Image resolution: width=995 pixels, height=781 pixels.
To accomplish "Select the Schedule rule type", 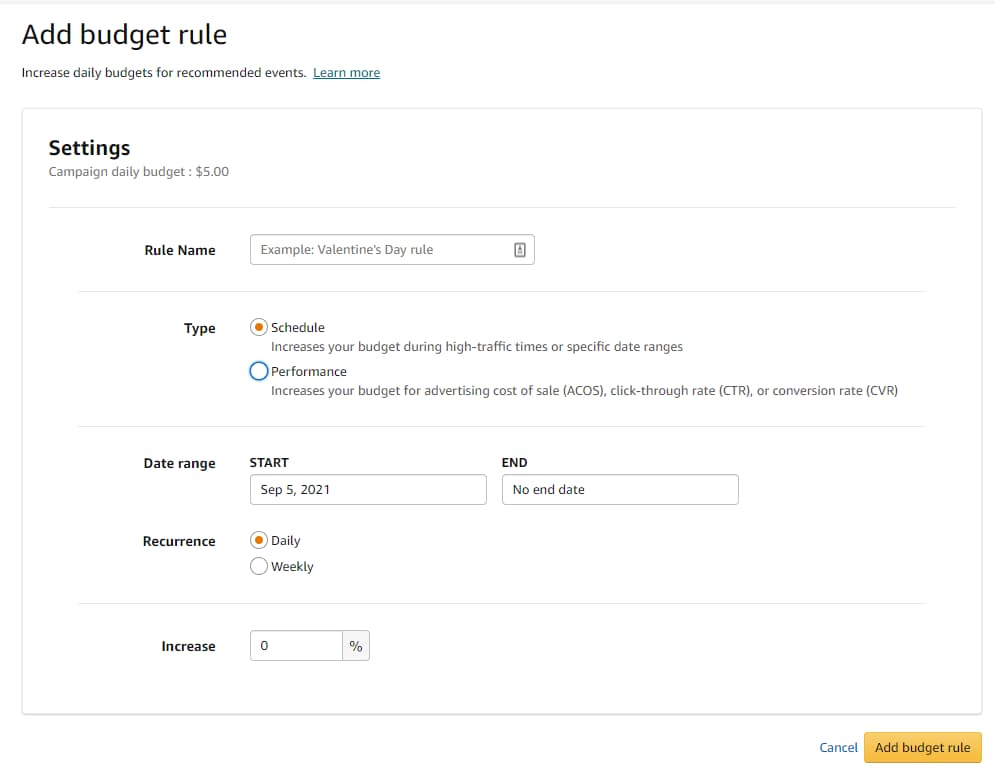I will click(x=259, y=327).
